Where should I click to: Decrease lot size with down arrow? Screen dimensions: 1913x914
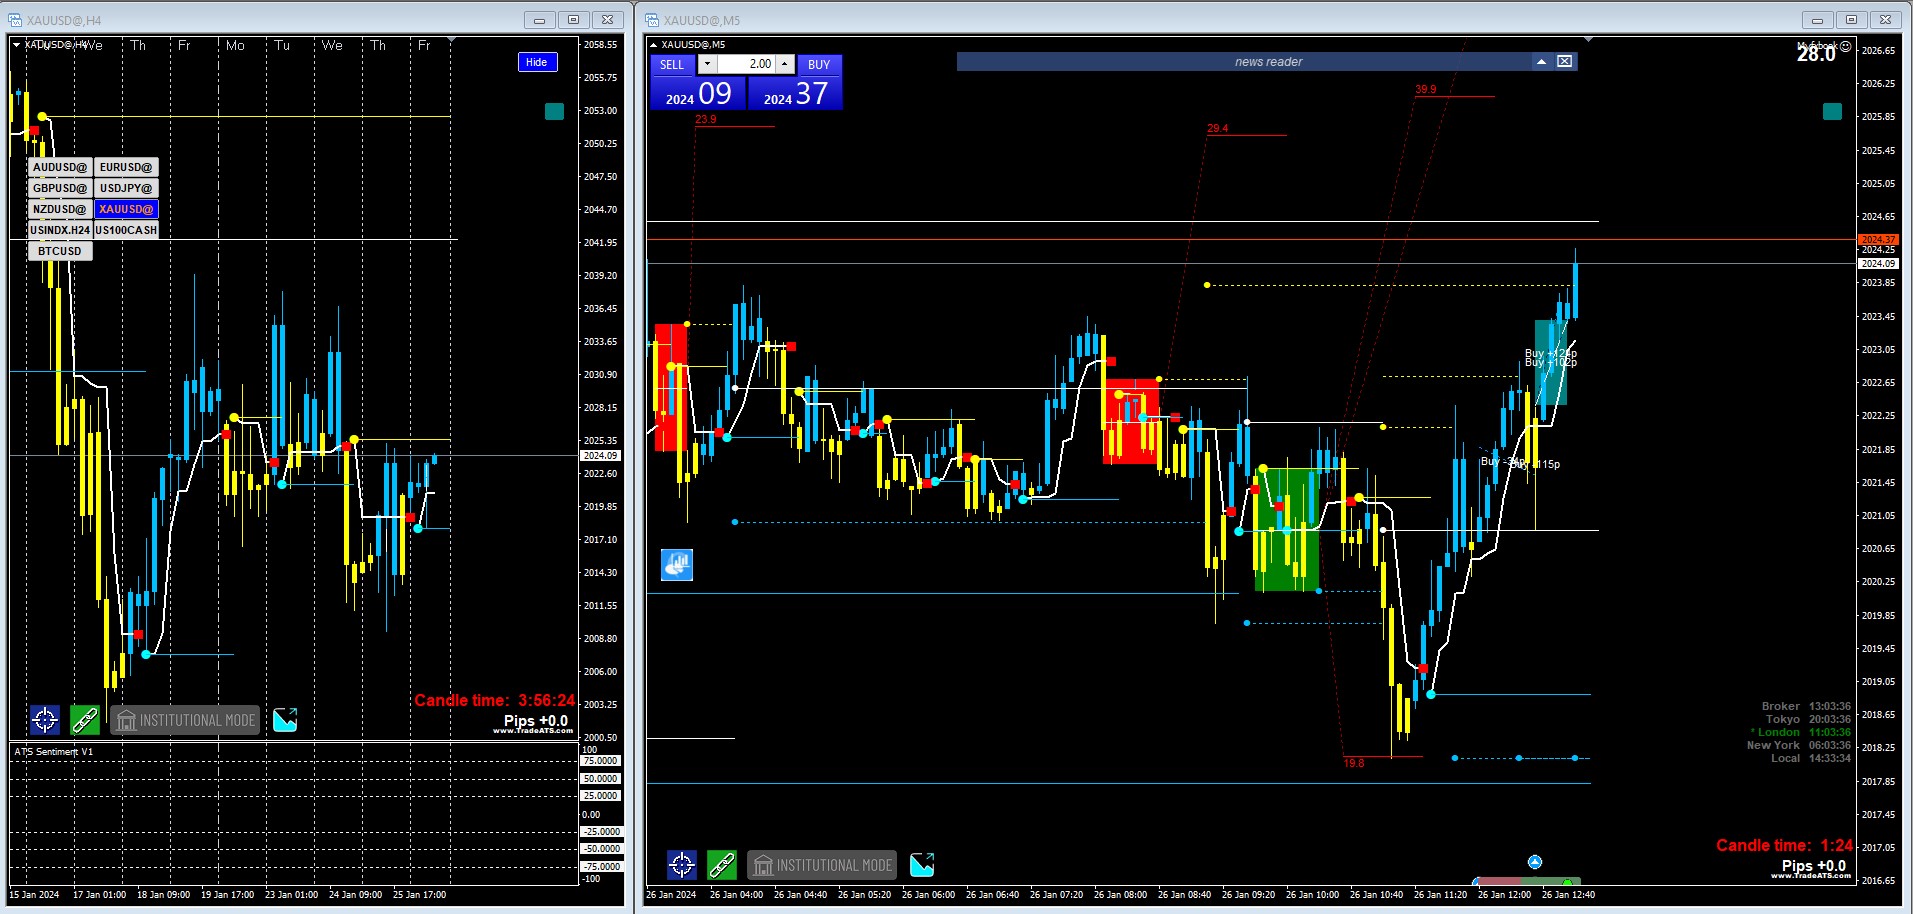[707, 64]
